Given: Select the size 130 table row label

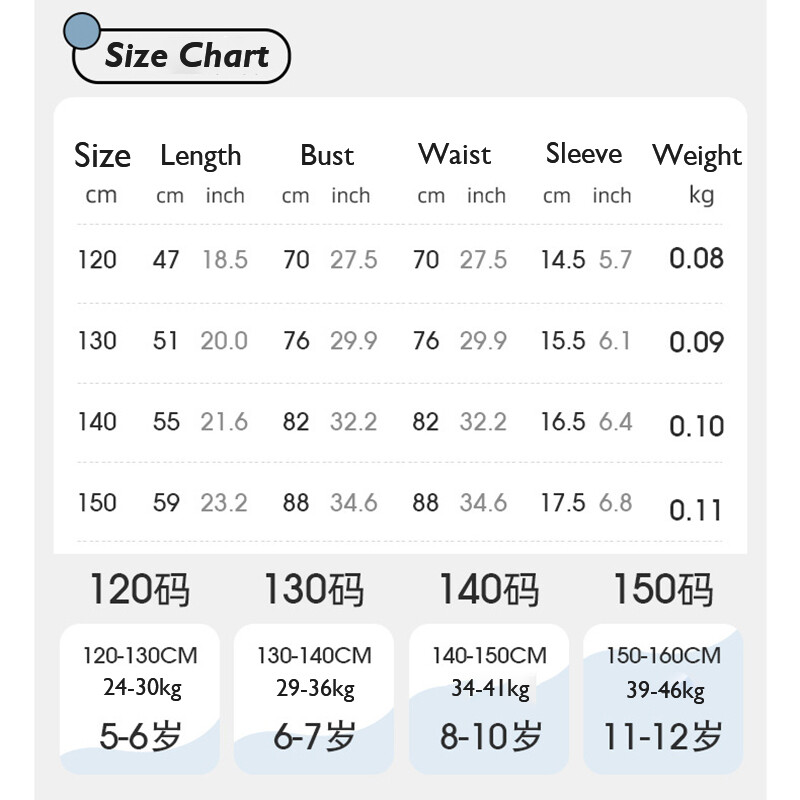Looking at the screenshot, I should coord(97,341).
